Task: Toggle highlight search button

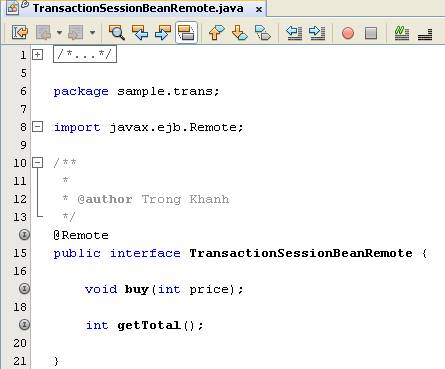Action: [x=186, y=33]
